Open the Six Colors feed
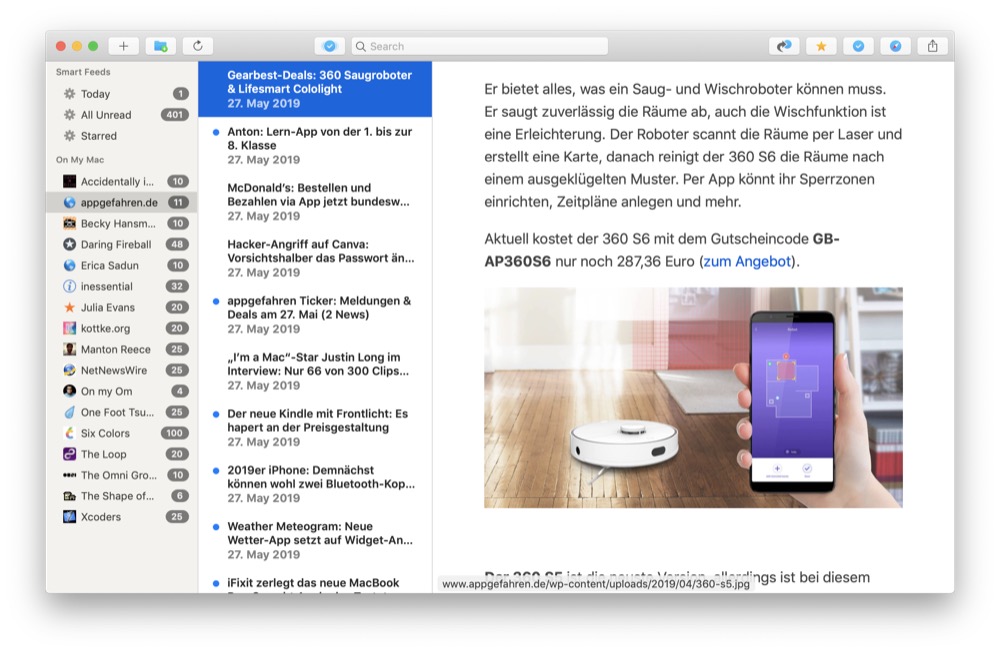 [105, 433]
